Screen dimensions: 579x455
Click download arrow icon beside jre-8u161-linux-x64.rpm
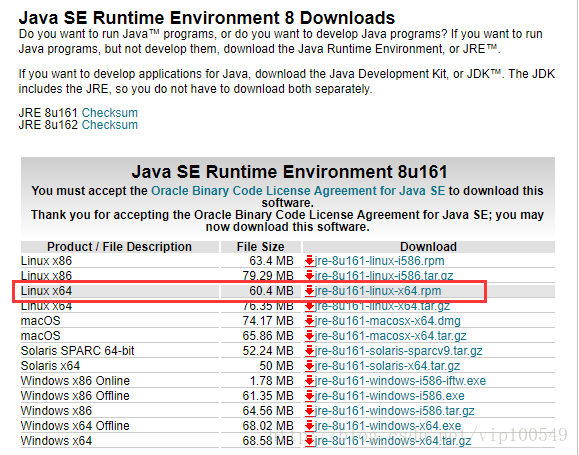click(309, 291)
